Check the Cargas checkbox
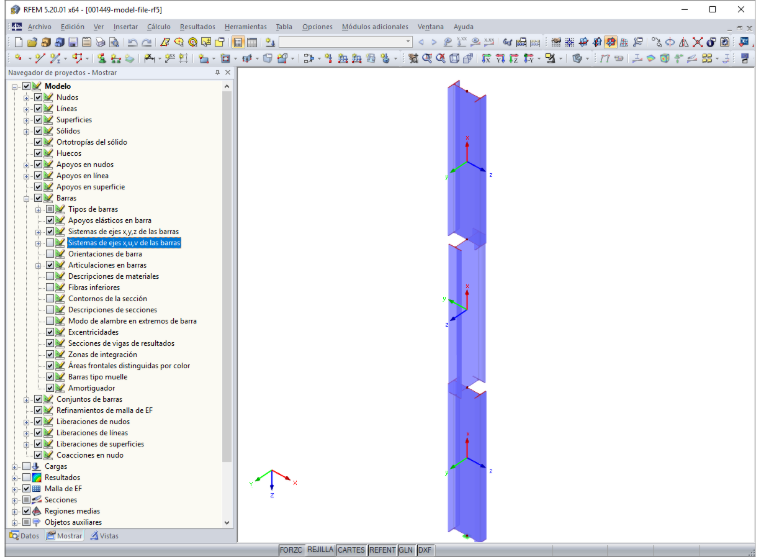Screen dimensions: 760x557 [26, 466]
